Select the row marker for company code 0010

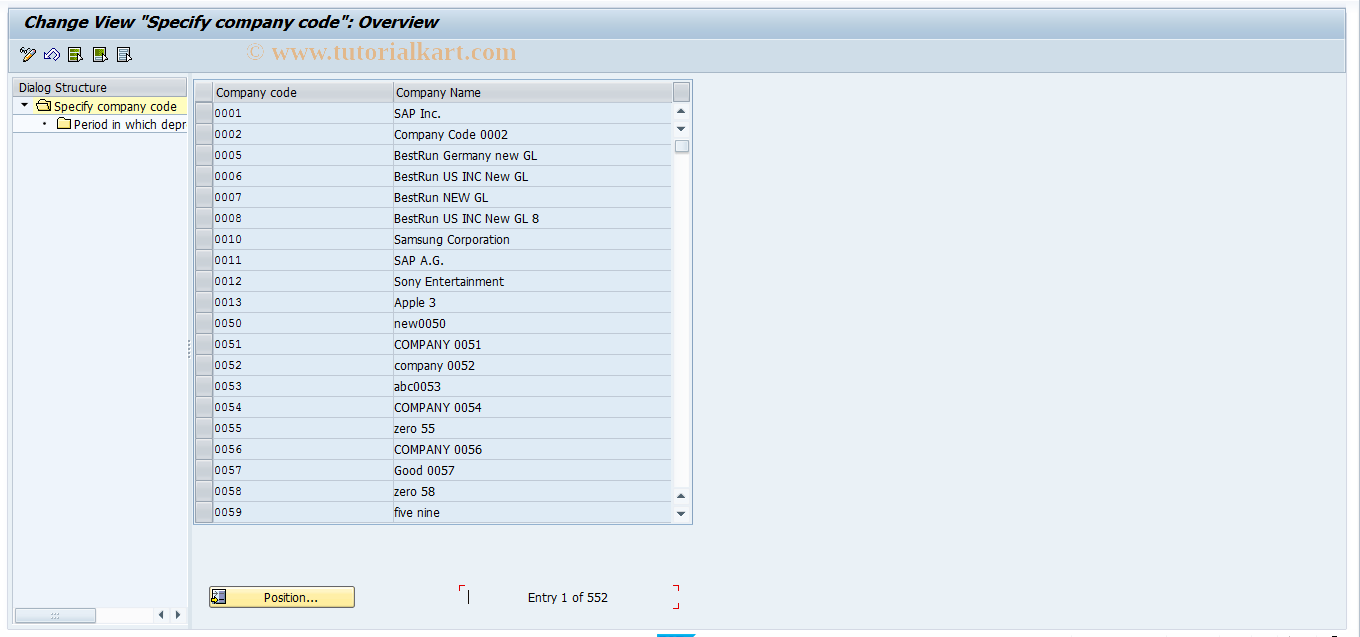pos(204,239)
